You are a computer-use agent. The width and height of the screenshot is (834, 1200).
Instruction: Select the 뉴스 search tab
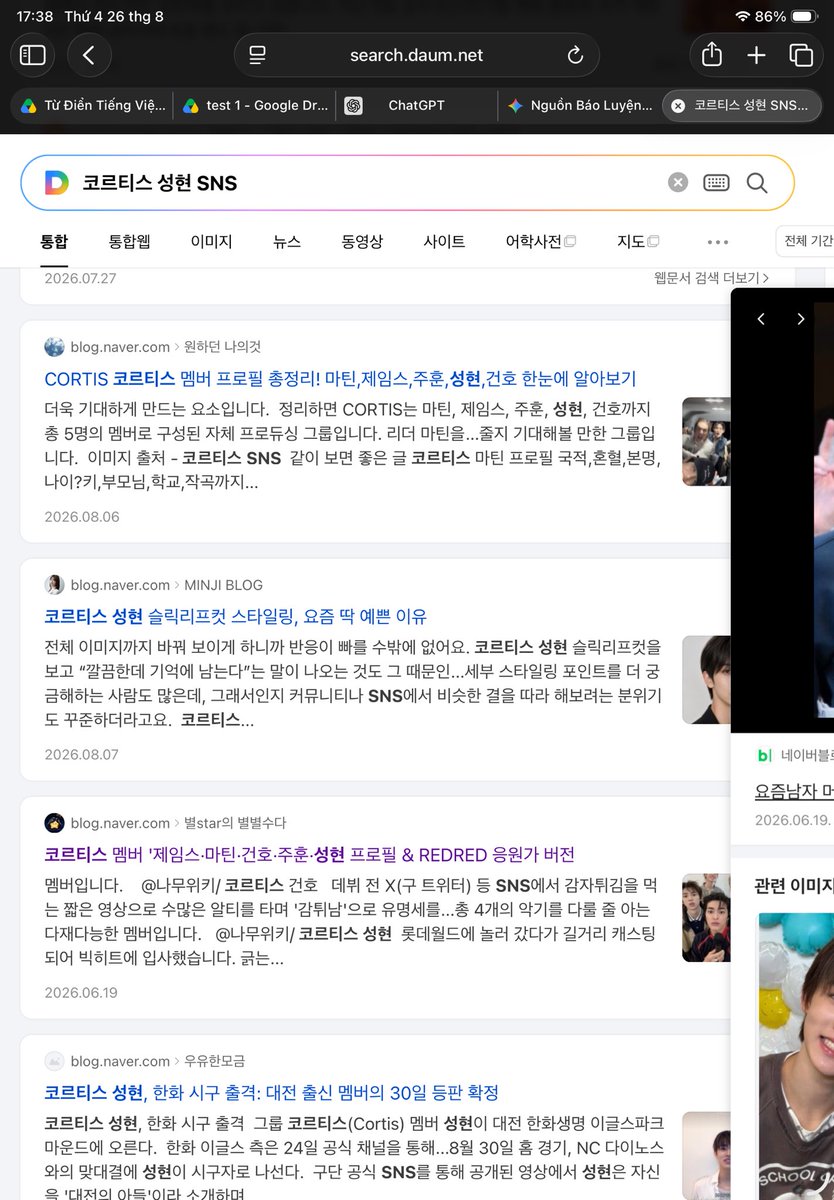tap(287, 241)
